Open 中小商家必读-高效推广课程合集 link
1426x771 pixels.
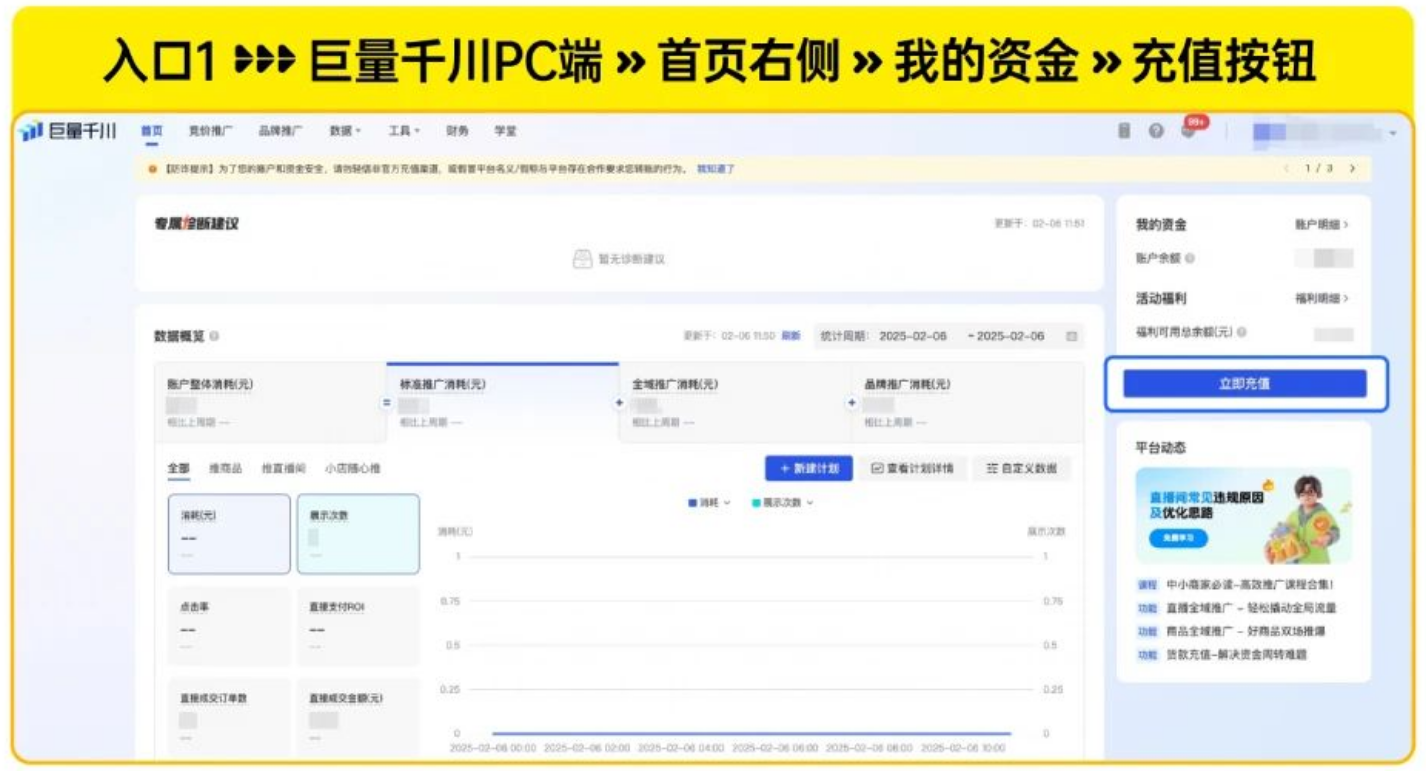1250,585
